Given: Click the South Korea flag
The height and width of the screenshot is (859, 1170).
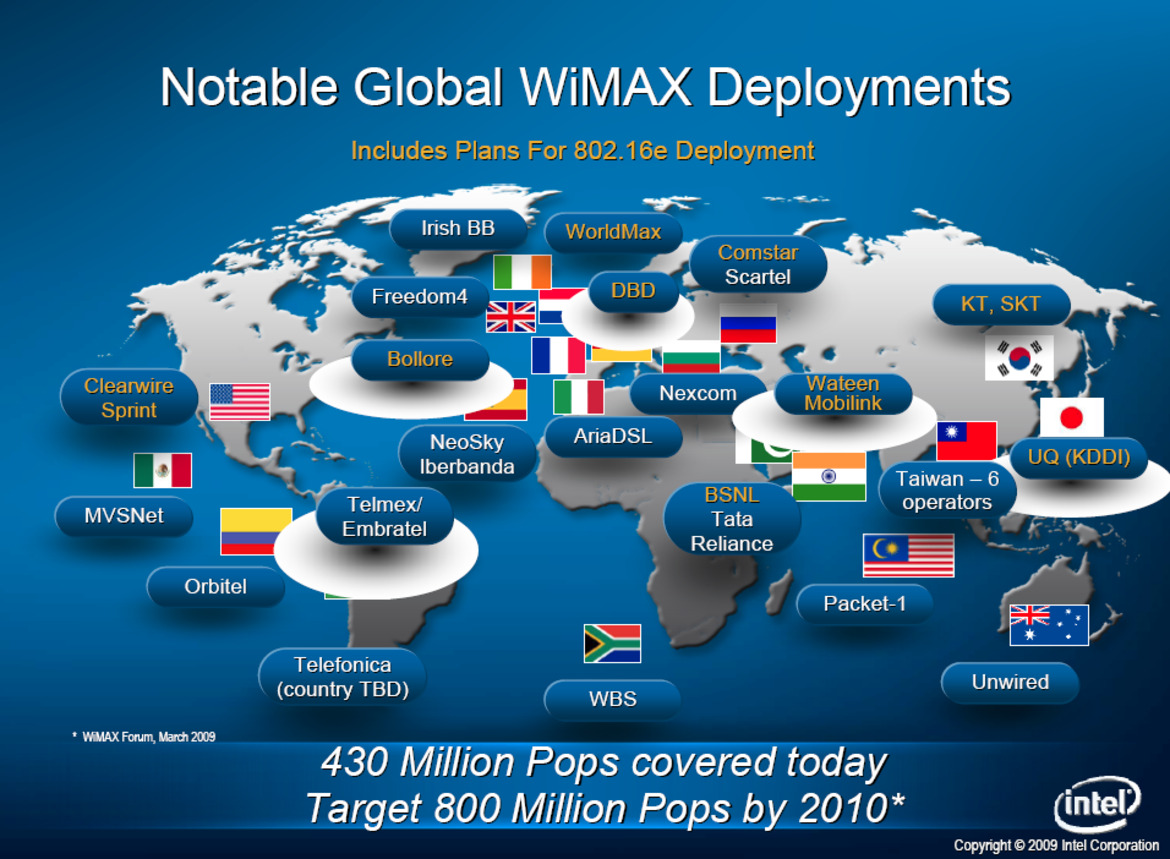Looking at the screenshot, I should pyautogui.click(x=1019, y=357).
